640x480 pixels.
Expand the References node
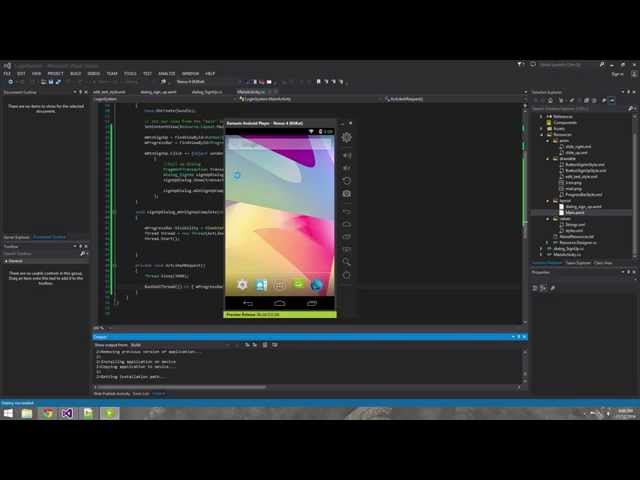tap(542, 117)
